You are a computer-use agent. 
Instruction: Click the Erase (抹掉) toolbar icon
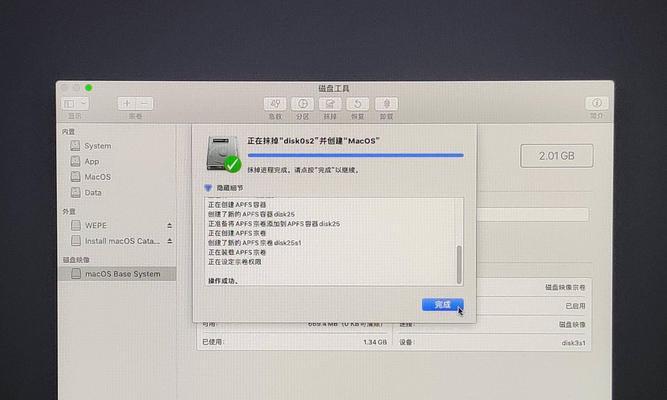coord(330,104)
